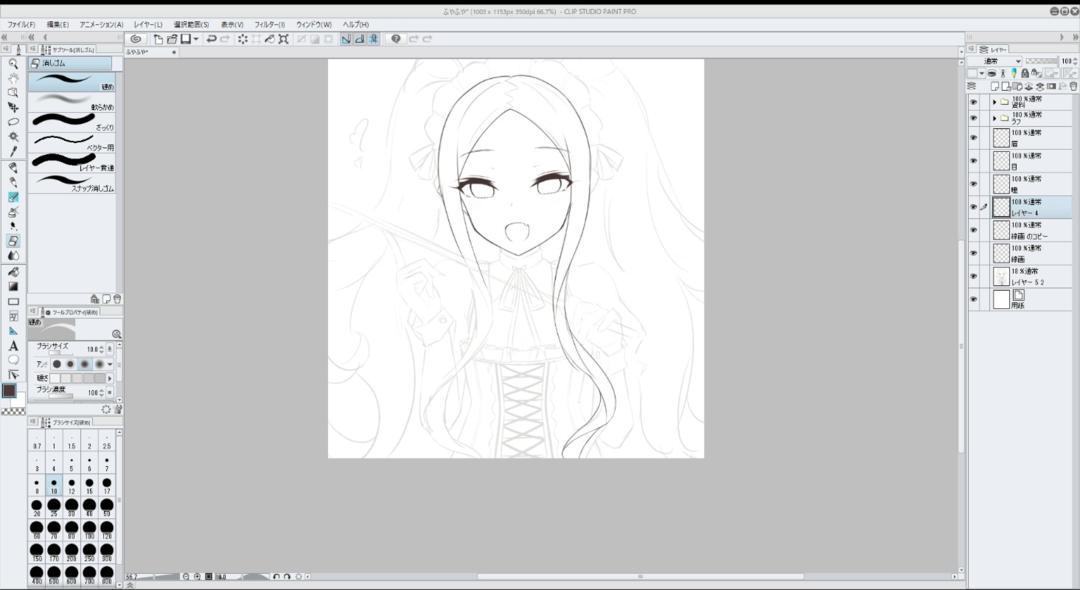The height and width of the screenshot is (590, 1080).
Task: Click the Clip Studio spiral icon
Action: pos(136,39)
